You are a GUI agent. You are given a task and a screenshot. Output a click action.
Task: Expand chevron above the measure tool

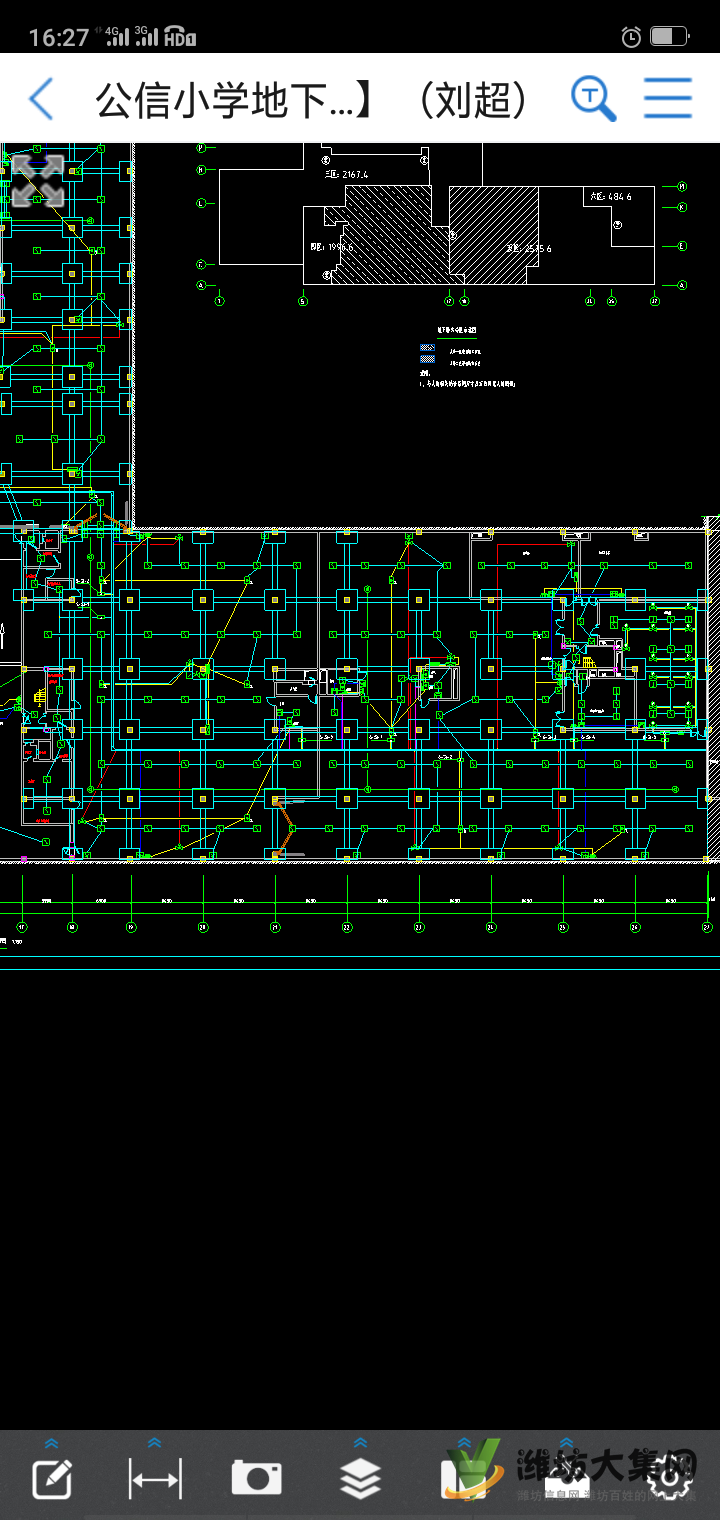155,1443
